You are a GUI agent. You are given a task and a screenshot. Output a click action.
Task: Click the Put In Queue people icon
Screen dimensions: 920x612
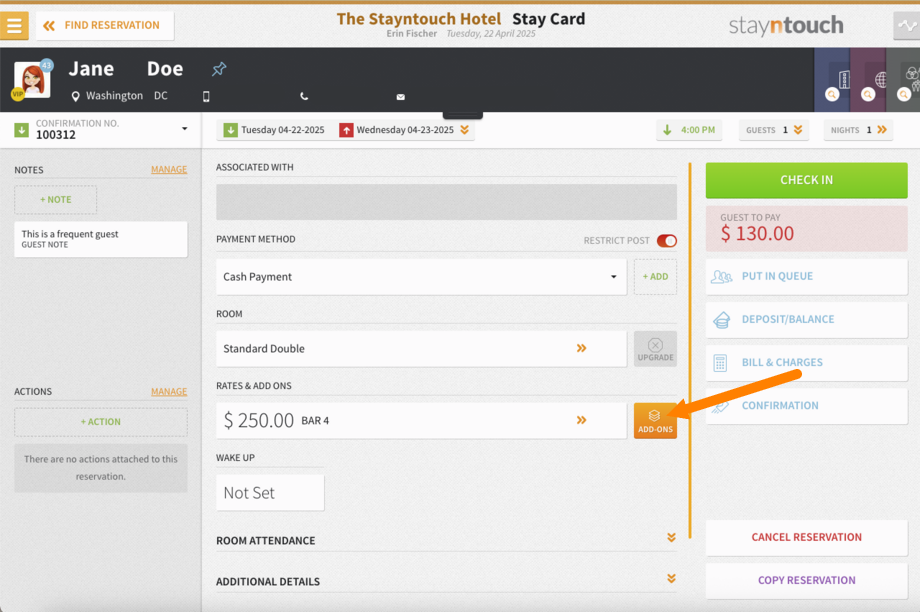(x=721, y=276)
